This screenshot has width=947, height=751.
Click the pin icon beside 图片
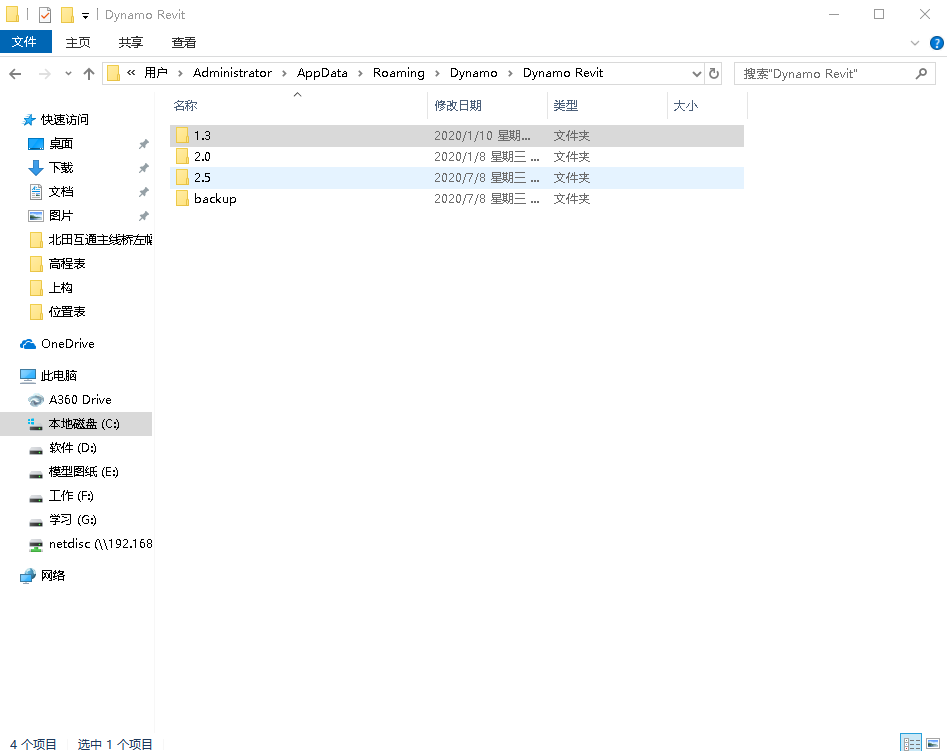point(143,216)
